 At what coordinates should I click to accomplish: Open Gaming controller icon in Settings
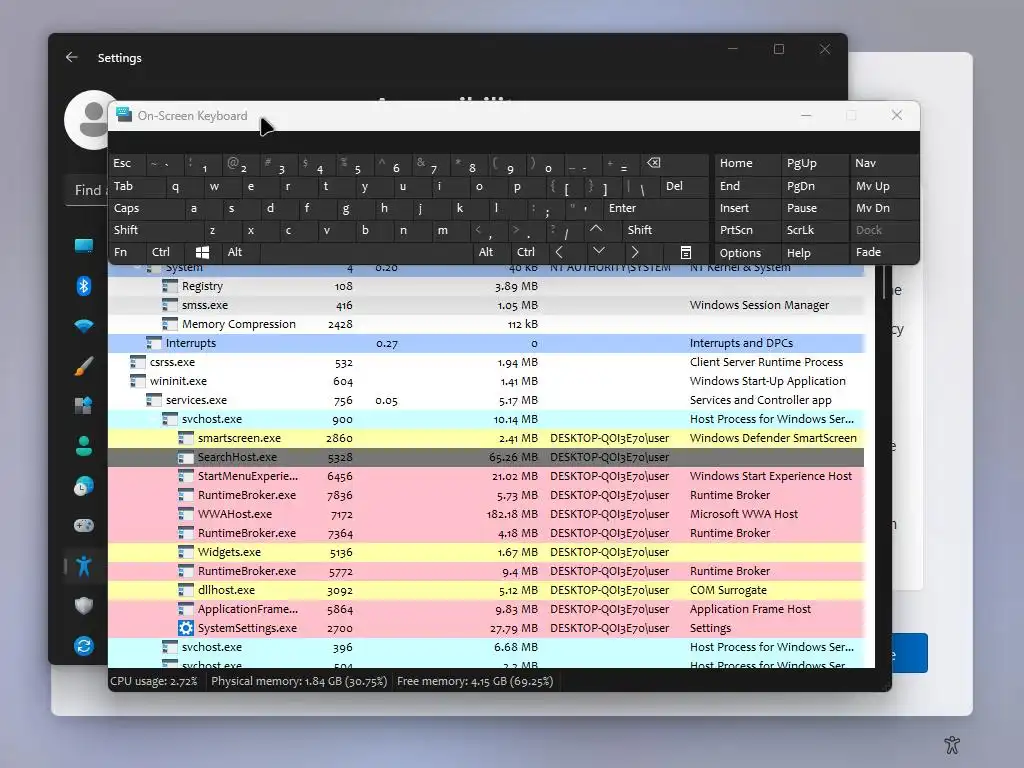(84, 526)
